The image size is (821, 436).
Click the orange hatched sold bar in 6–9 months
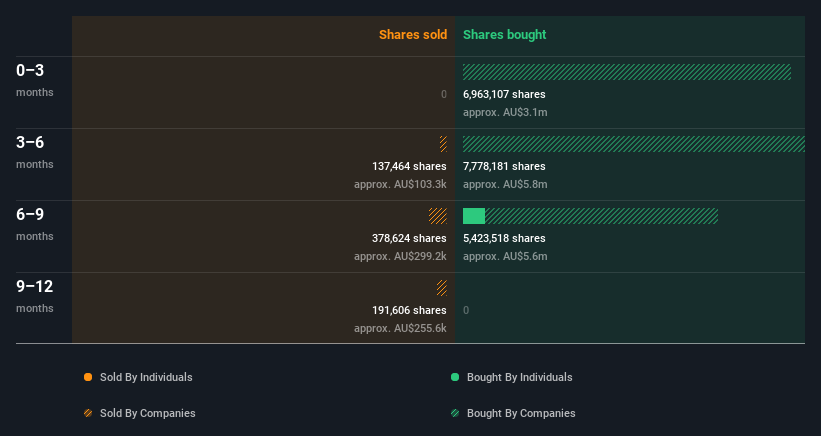pyautogui.click(x=438, y=216)
